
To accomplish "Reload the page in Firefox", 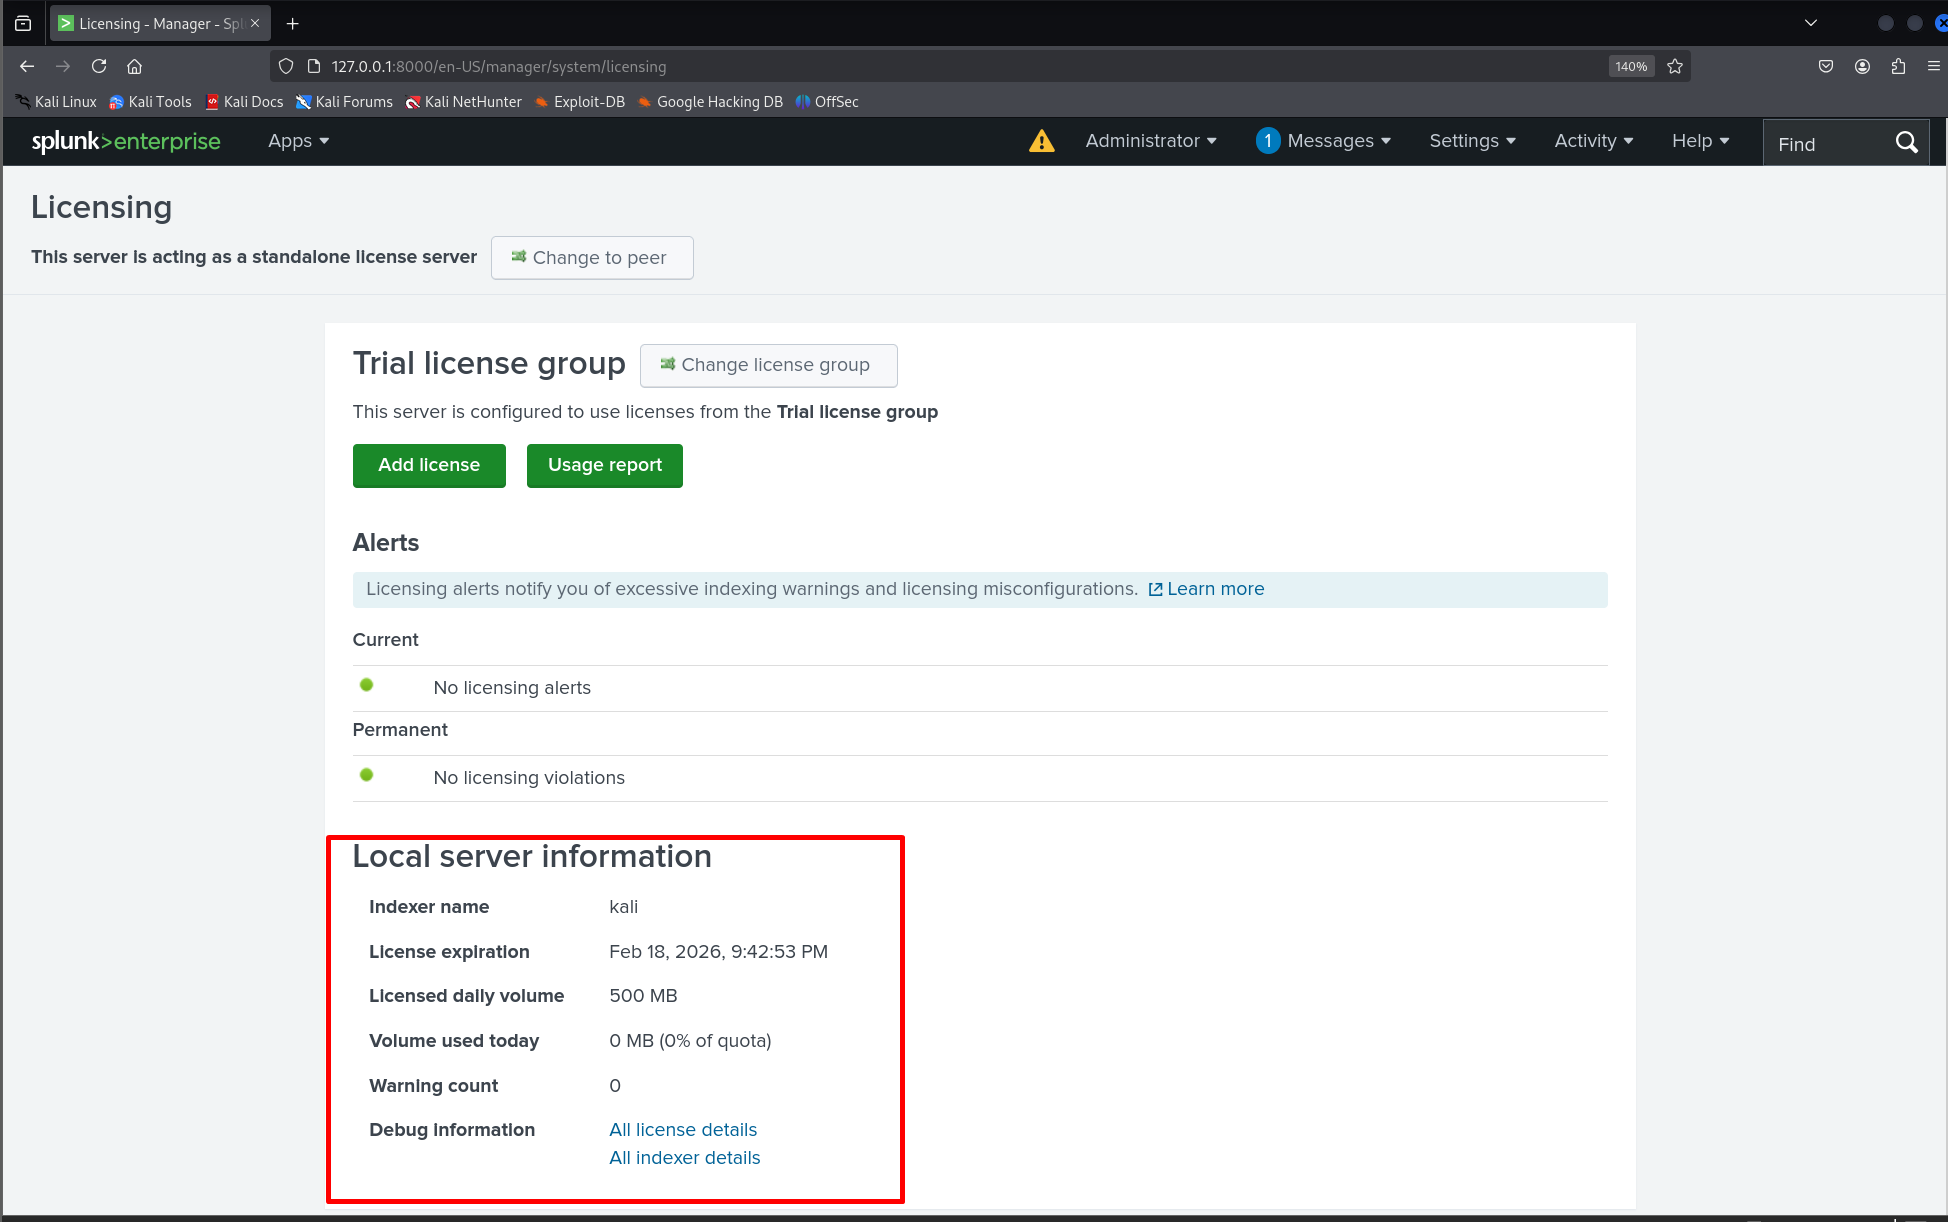I will point(98,66).
